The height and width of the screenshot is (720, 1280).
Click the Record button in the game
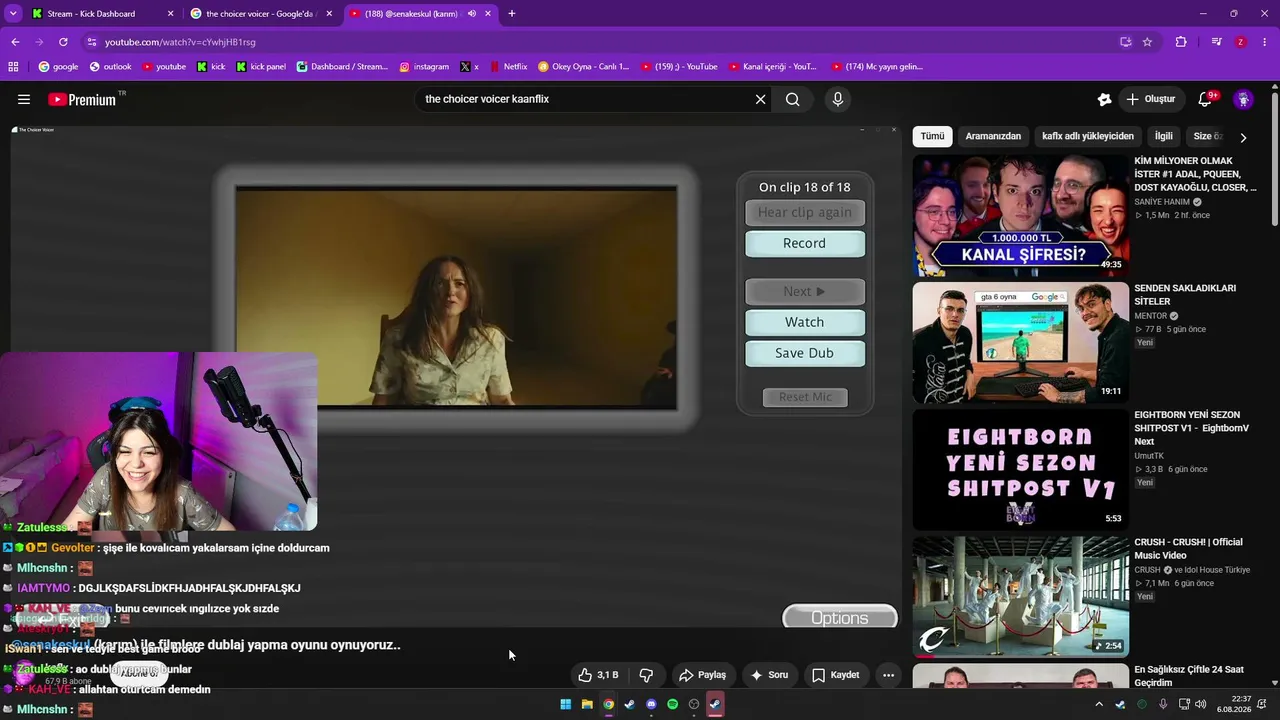pos(805,244)
